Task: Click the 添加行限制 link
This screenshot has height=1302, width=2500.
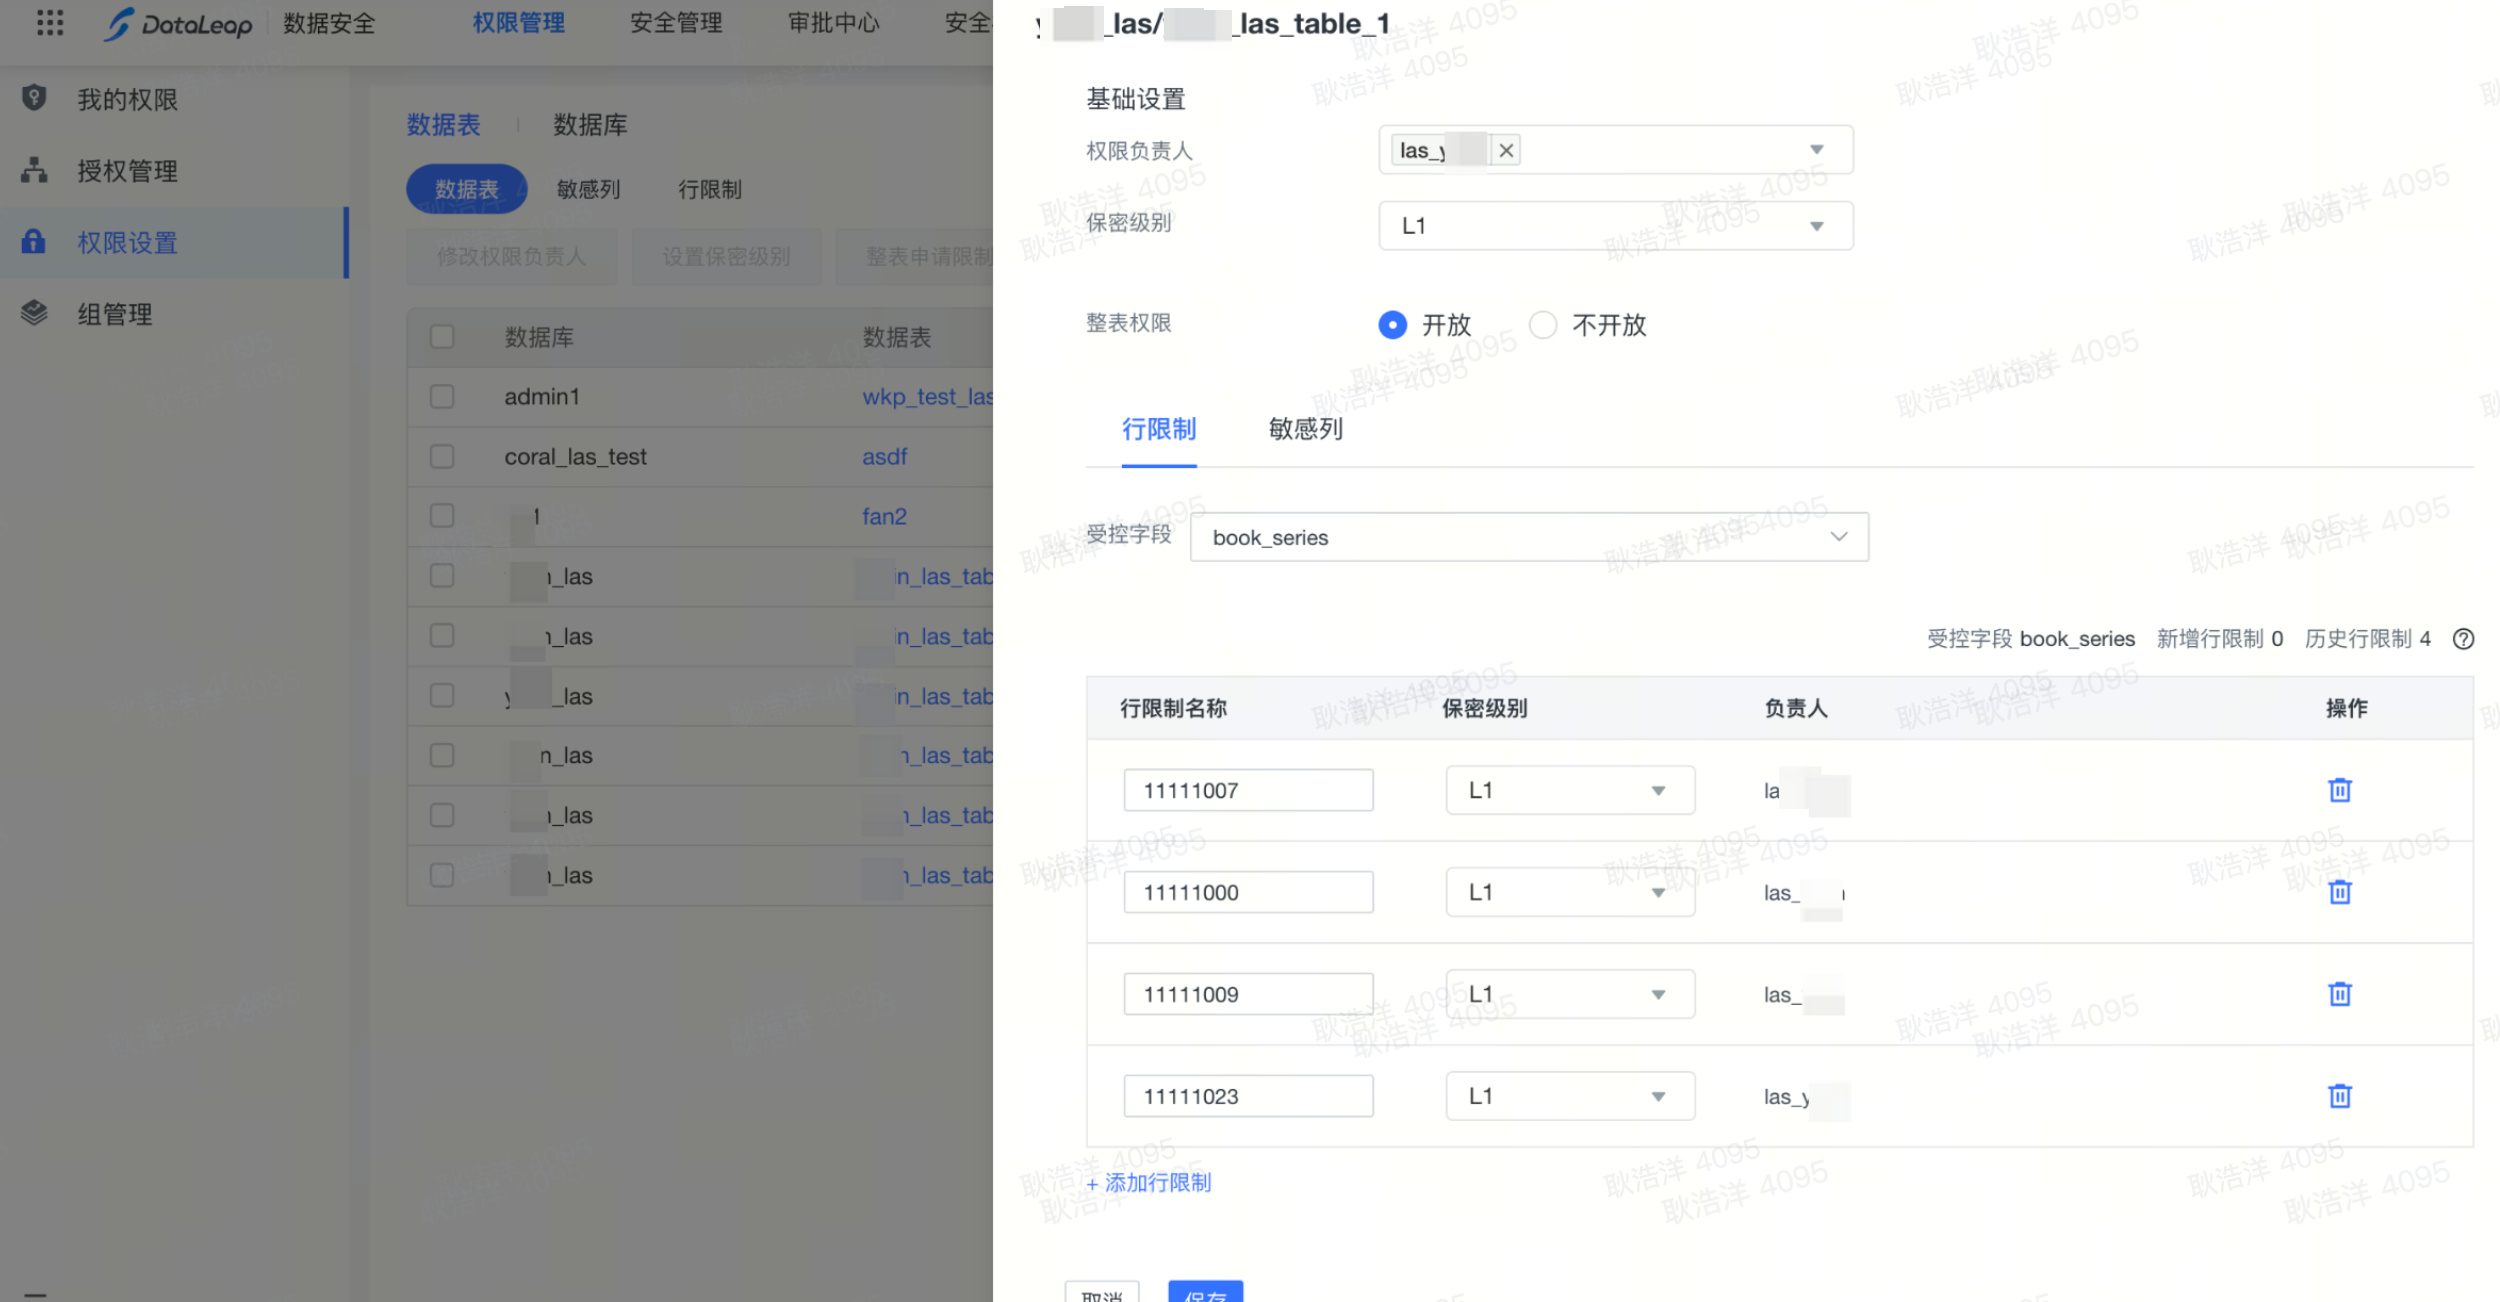Action: (1149, 1183)
